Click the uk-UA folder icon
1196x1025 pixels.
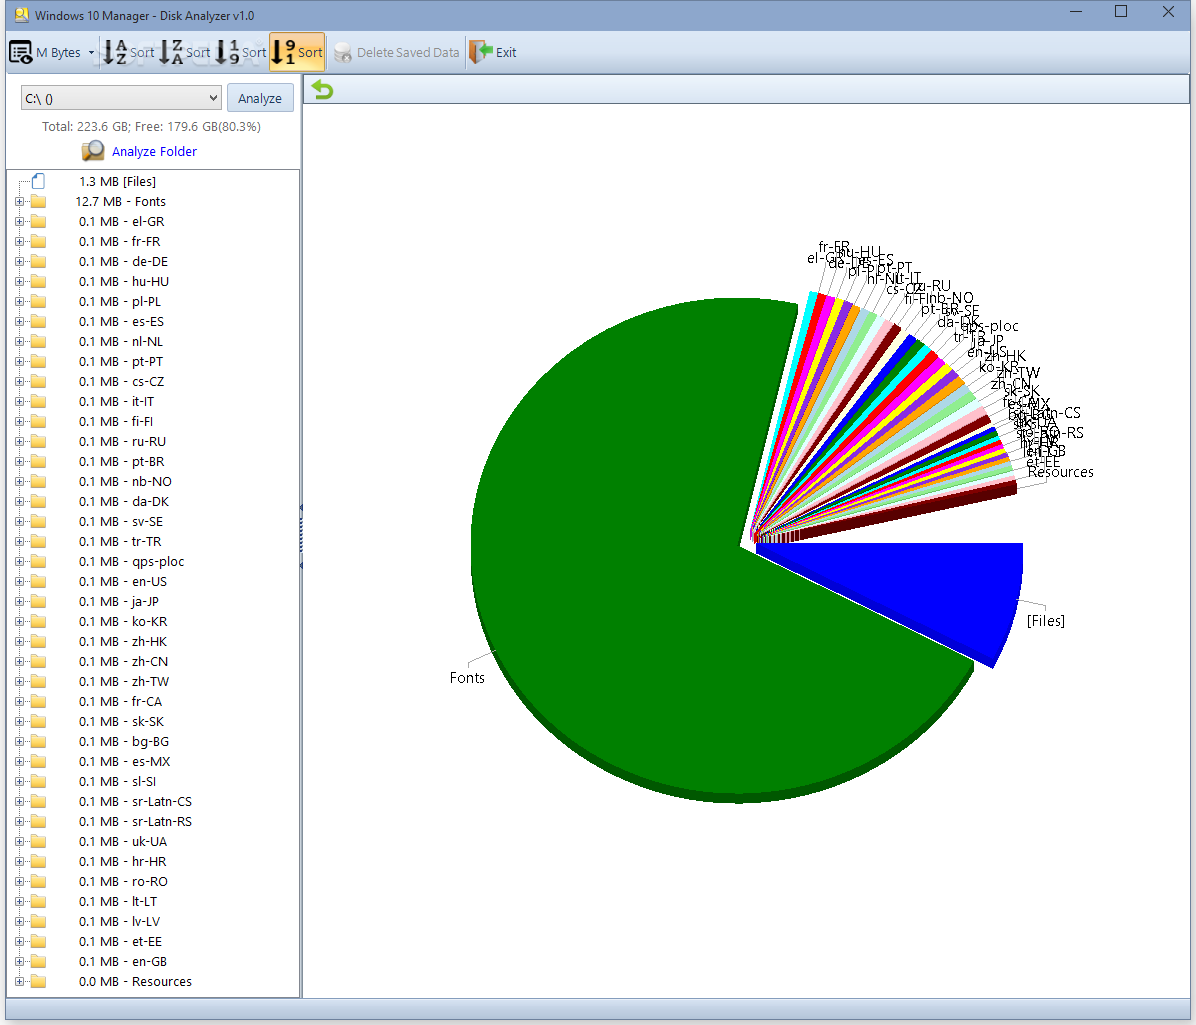coord(38,841)
